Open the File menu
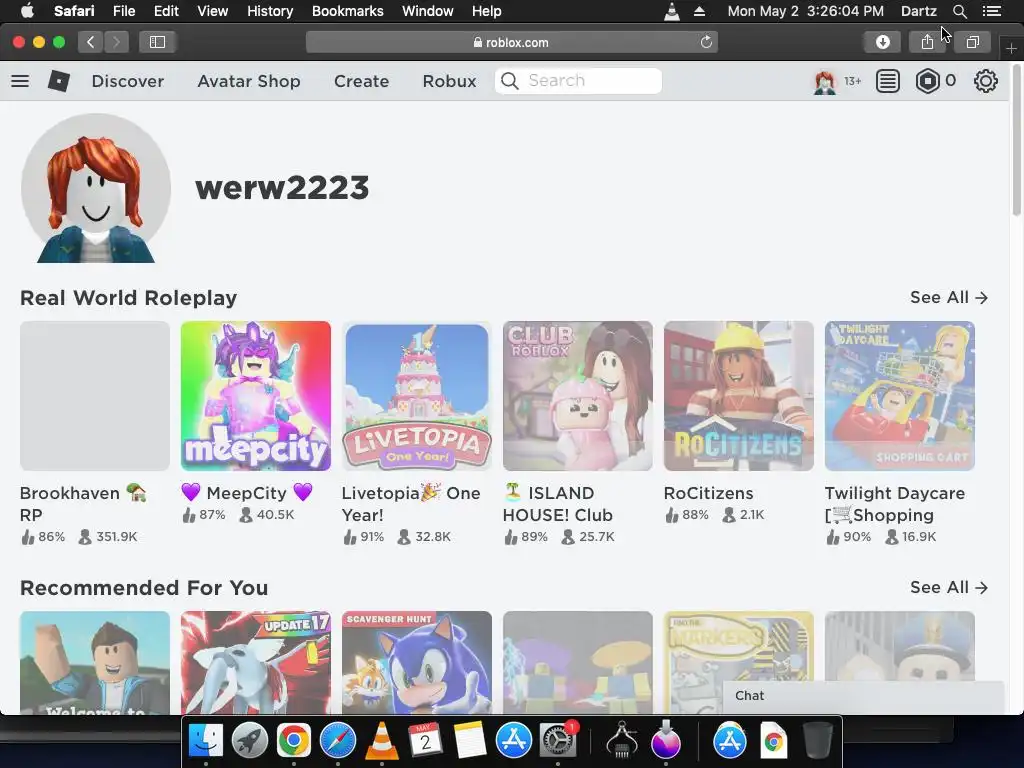The width and height of the screenshot is (1024, 768). coord(123,11)
